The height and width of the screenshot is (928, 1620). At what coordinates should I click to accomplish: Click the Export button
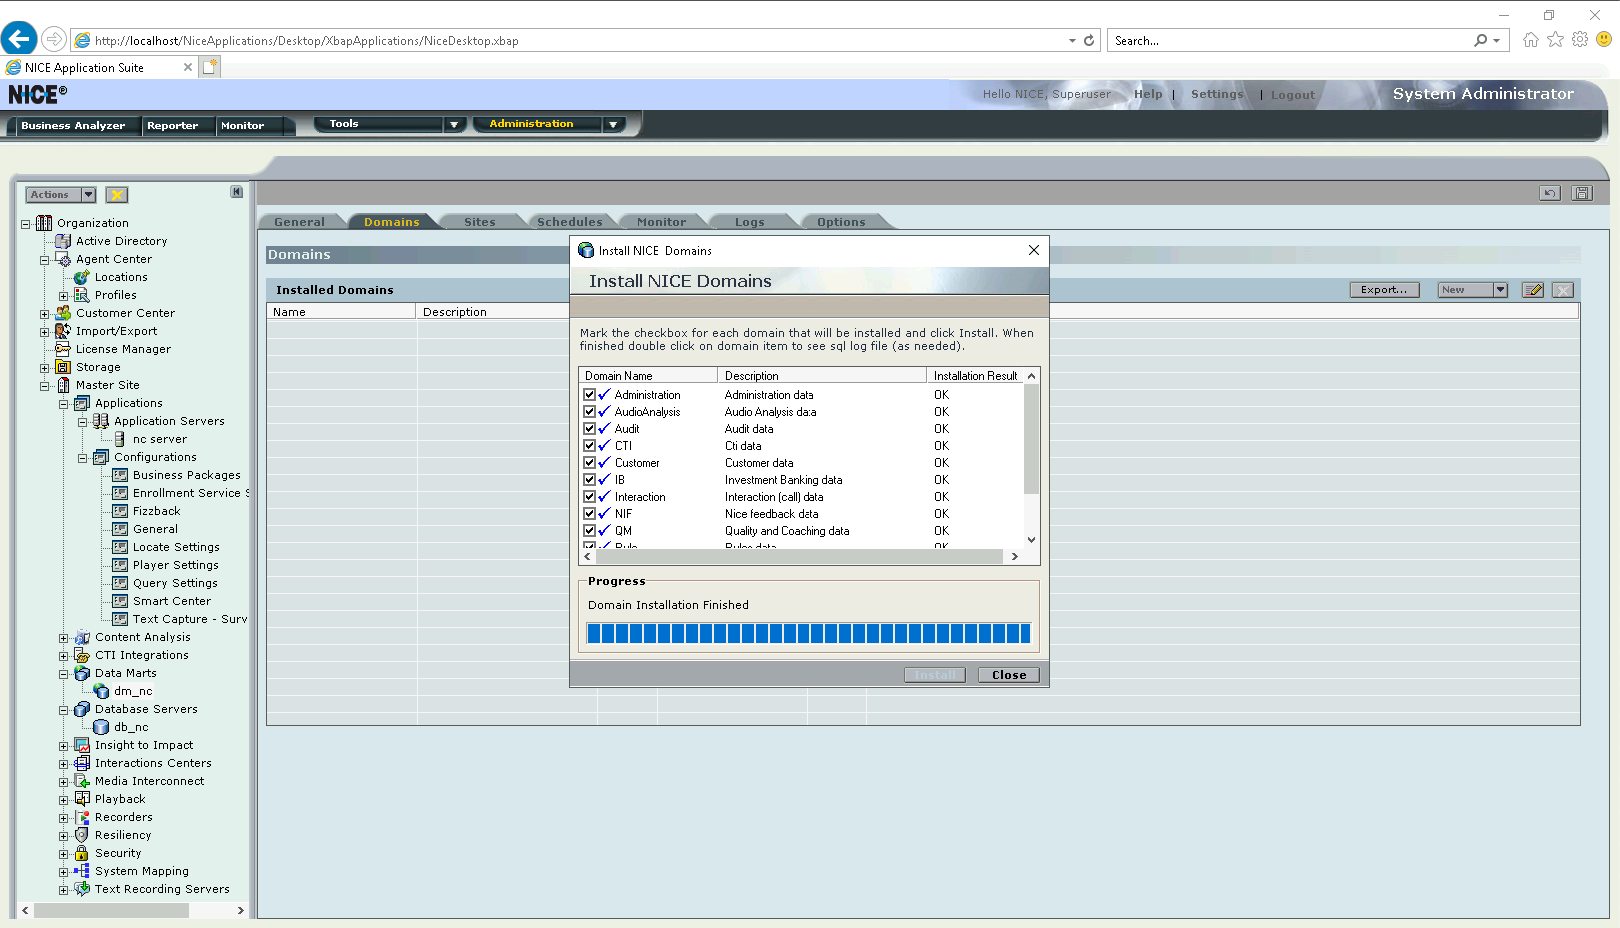(x=1383, y=290)
